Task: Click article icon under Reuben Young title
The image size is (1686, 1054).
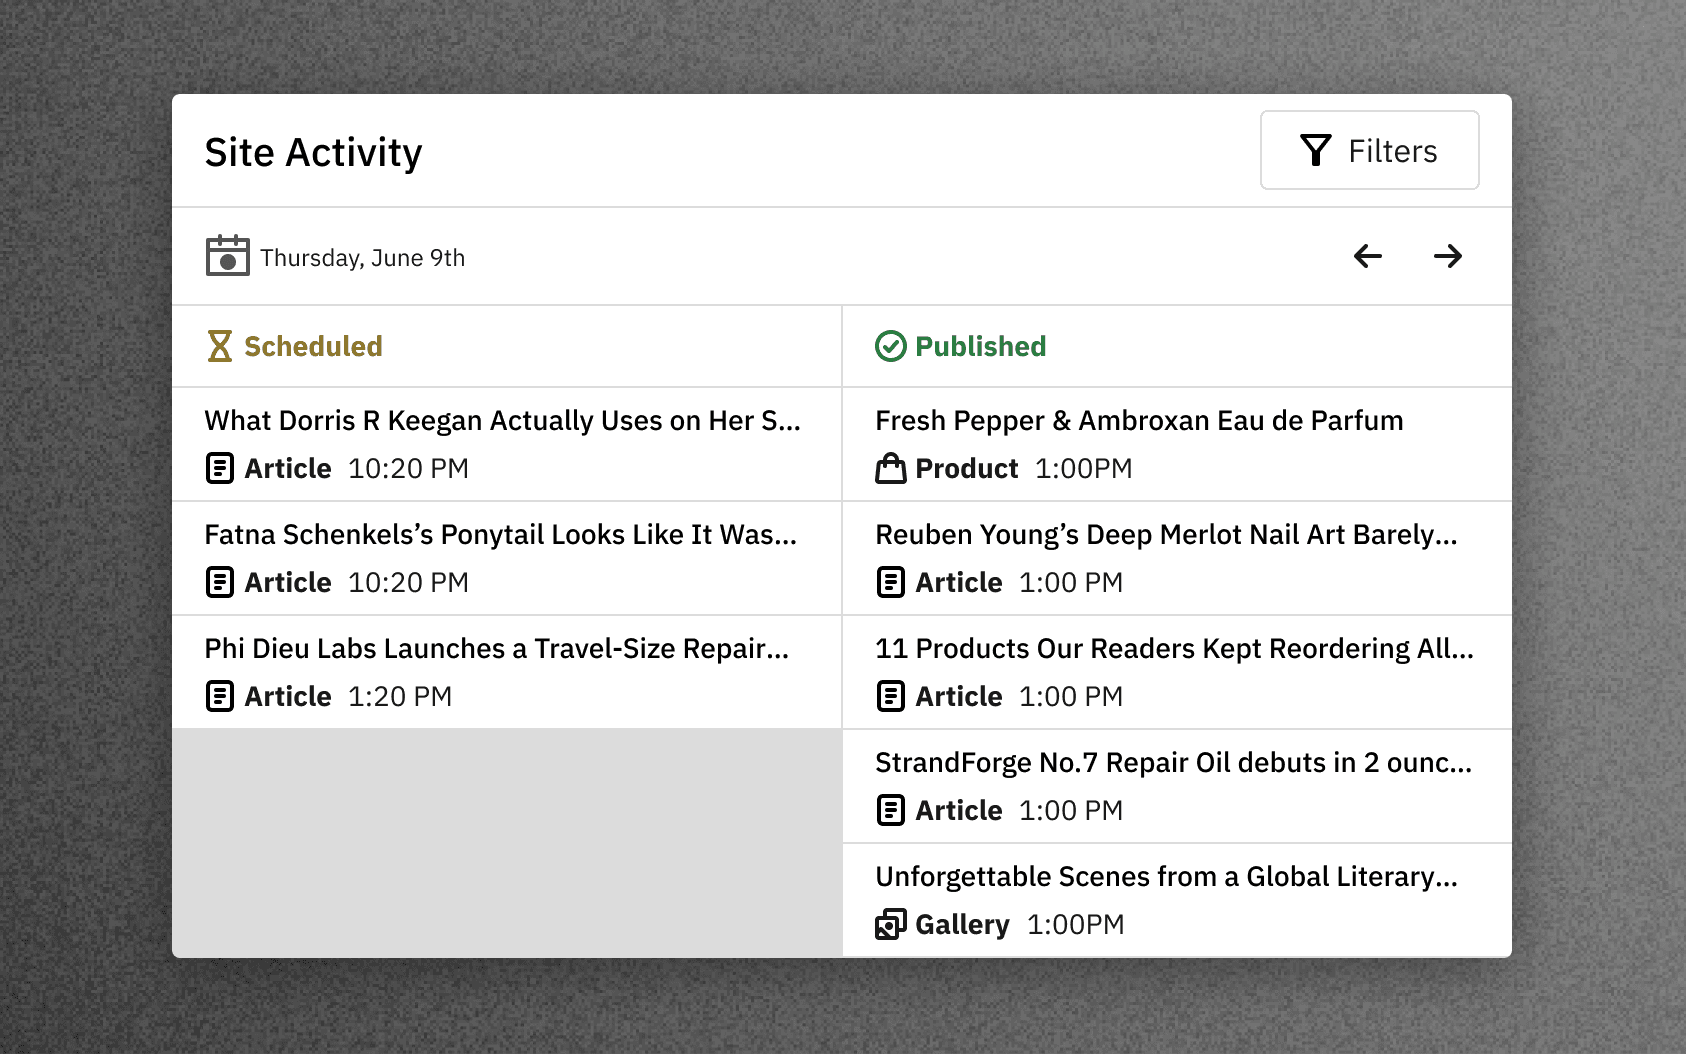Action: tap(890, 582)
